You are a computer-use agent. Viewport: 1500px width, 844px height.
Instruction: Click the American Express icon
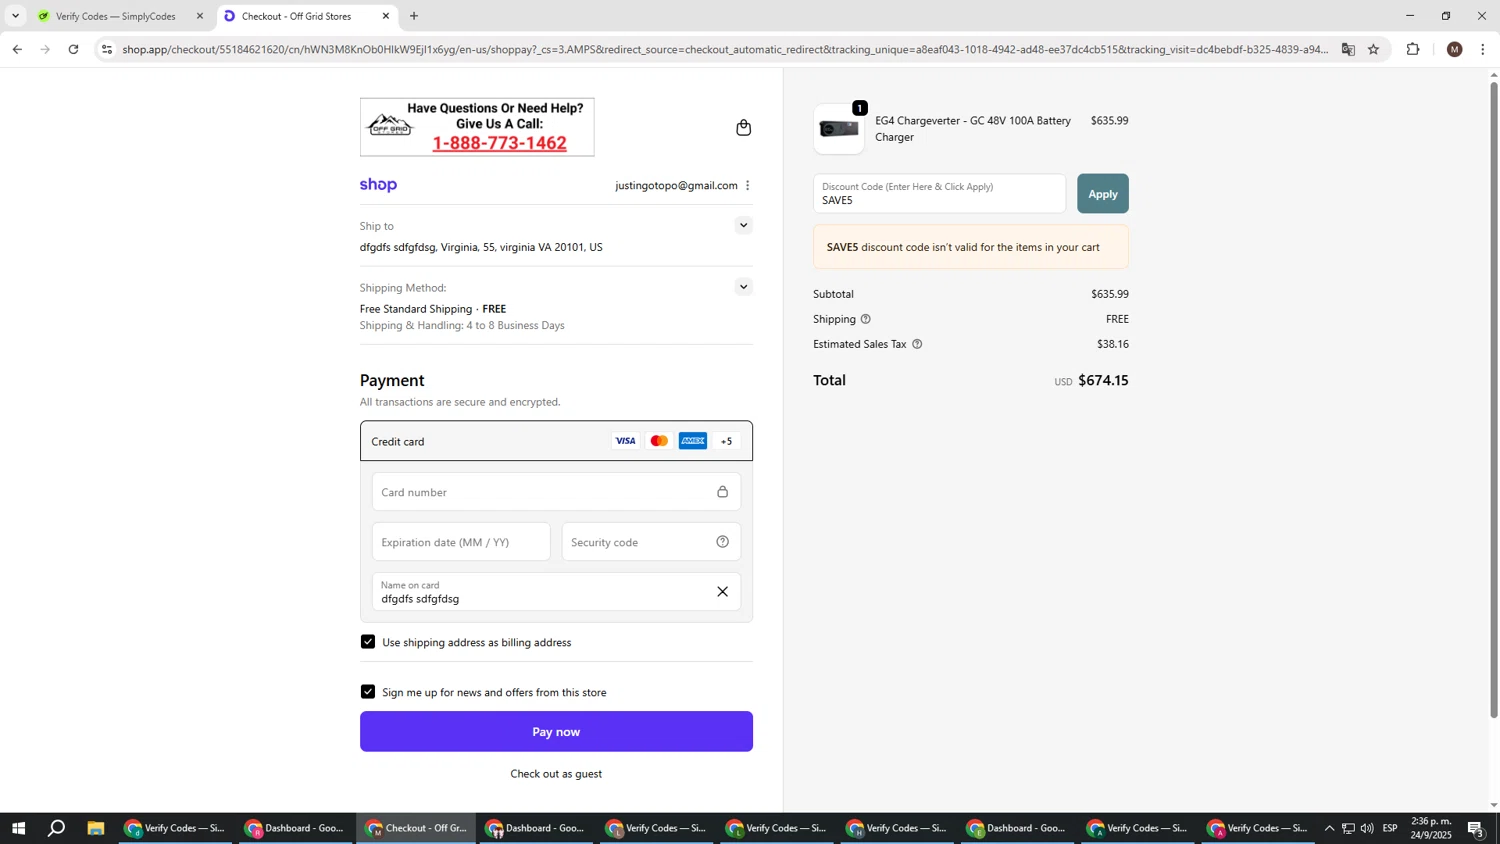click(693, 441)
